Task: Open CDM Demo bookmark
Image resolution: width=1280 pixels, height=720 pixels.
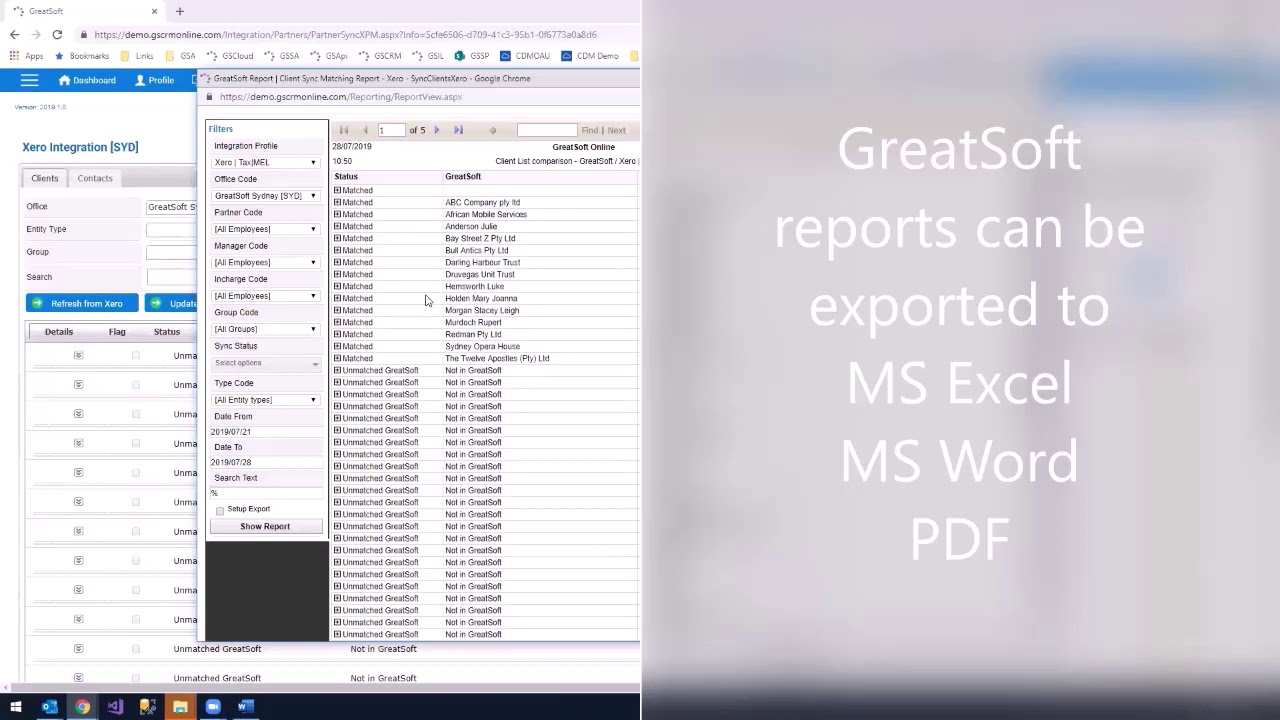Action: tap(590, 56)
